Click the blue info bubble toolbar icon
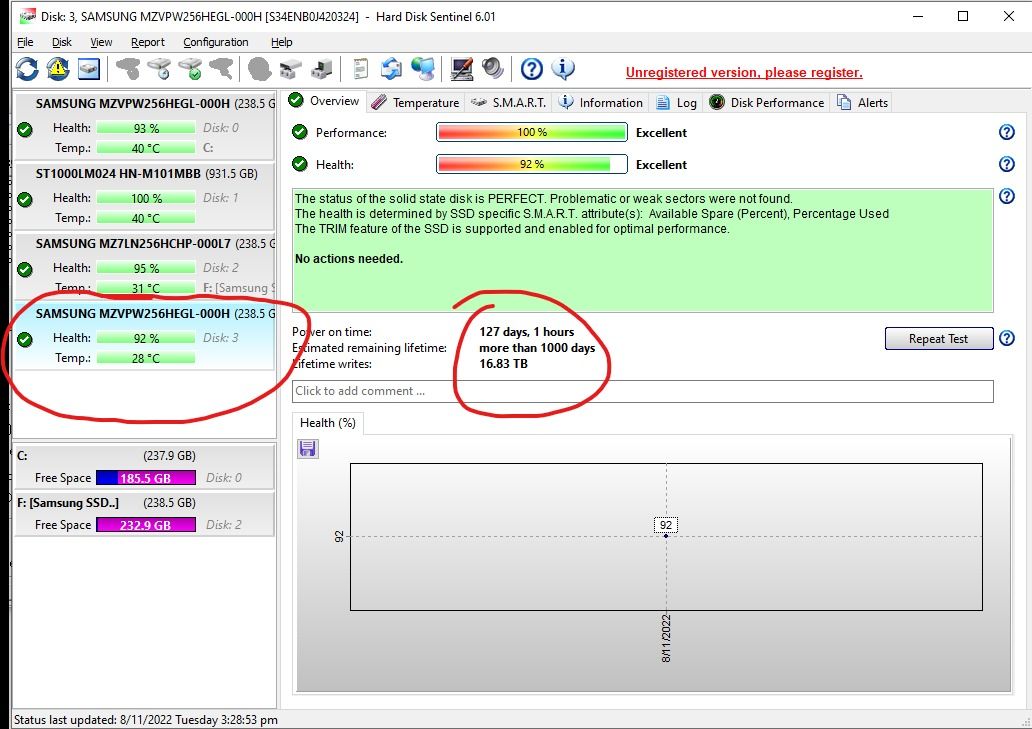The image size is (1032, 729). [562, 68]
